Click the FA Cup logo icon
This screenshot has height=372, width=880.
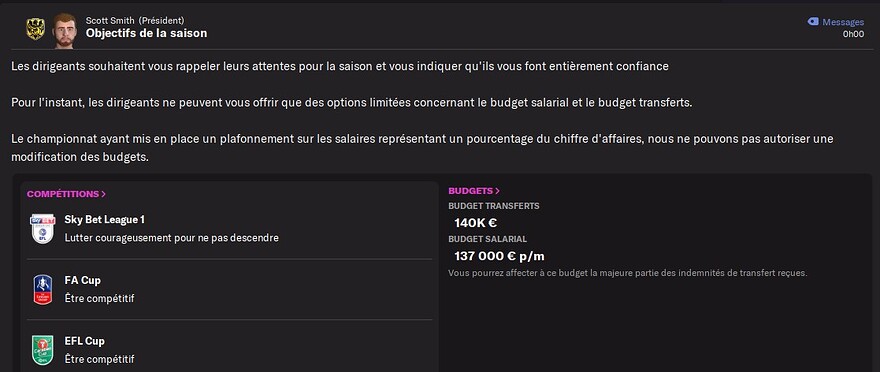(43, 289)
